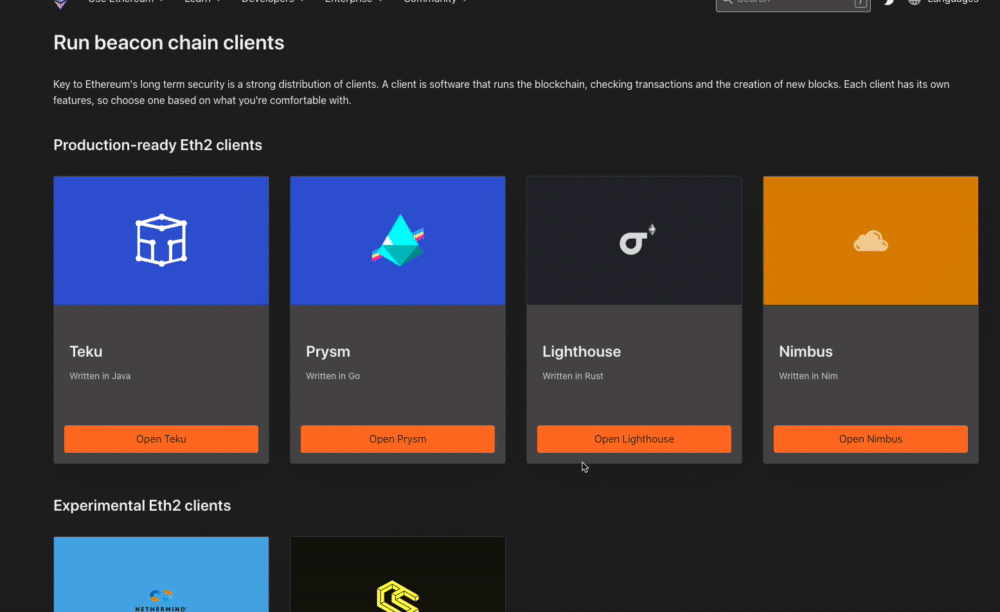Click the 'Written in Java' text
The width and height of the screenshot is (1000, 612).
[100, 376]
